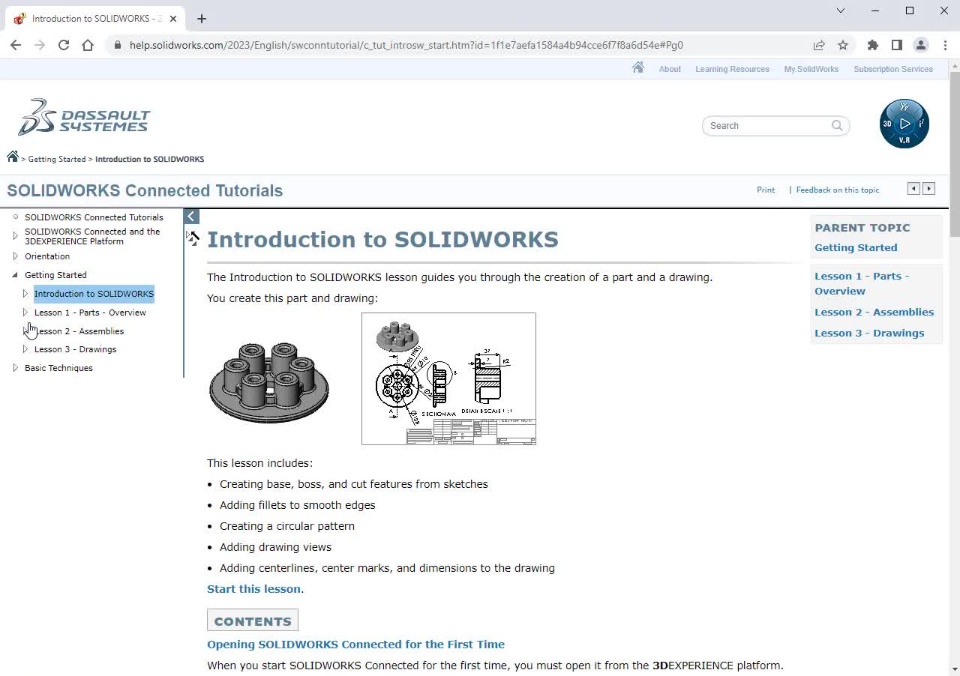Viewport: 960px width, 676px height.
Task: Click the Dassault Systemes logo
Action: (x=84, y=117)
